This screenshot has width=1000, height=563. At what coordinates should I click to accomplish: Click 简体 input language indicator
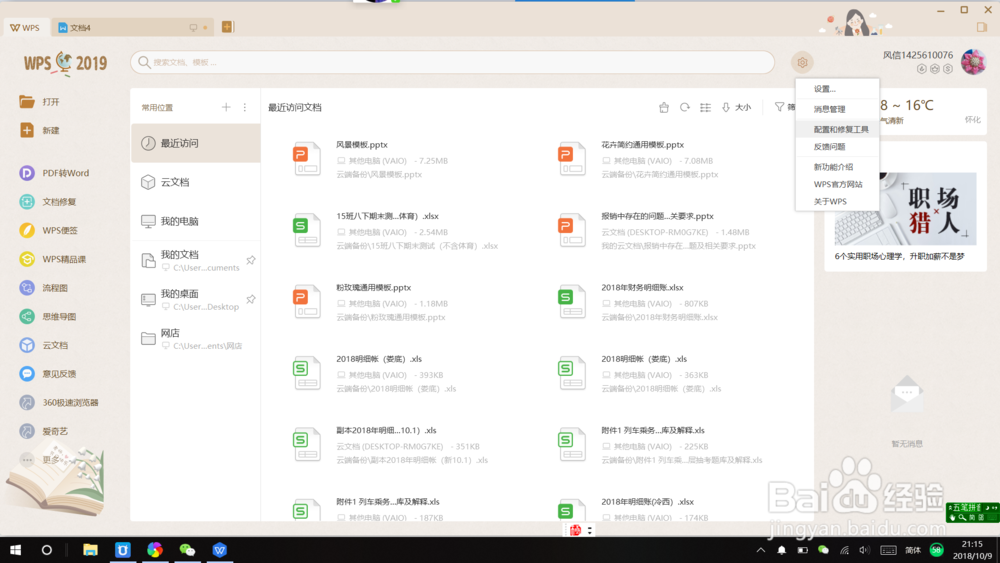tap(913, 550)
